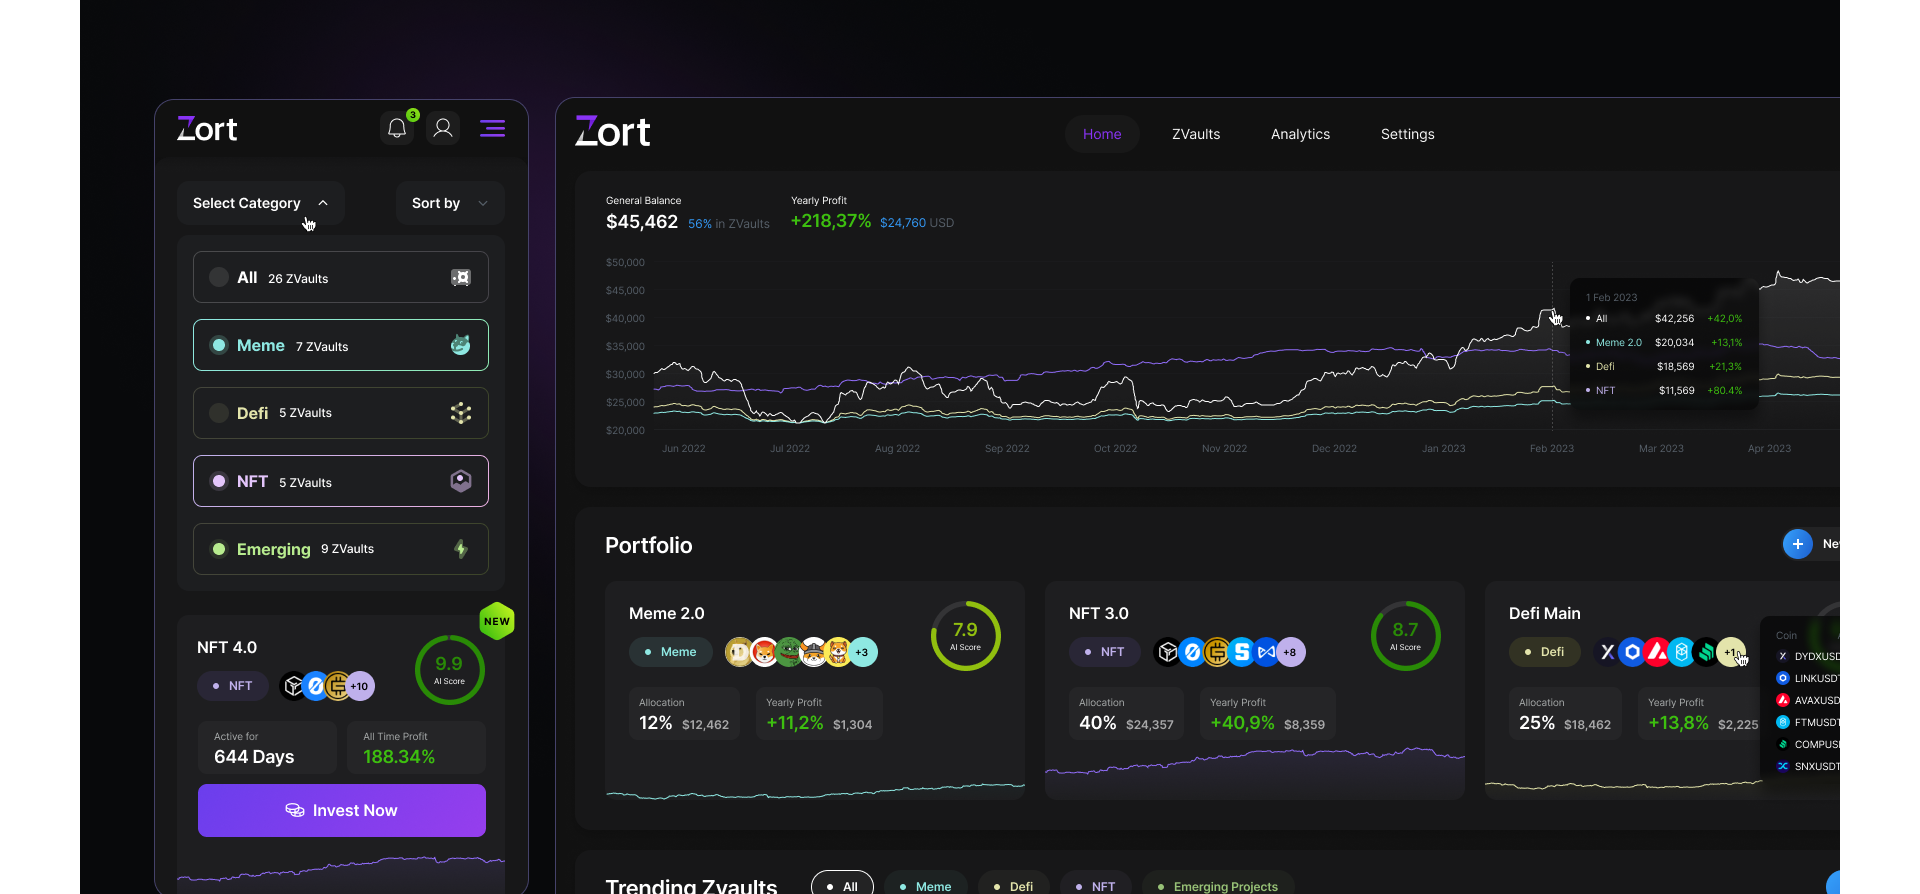Select the Emerging category radio button
The height and width of the screenshot is (894, 1920).
tap(219, 549)
